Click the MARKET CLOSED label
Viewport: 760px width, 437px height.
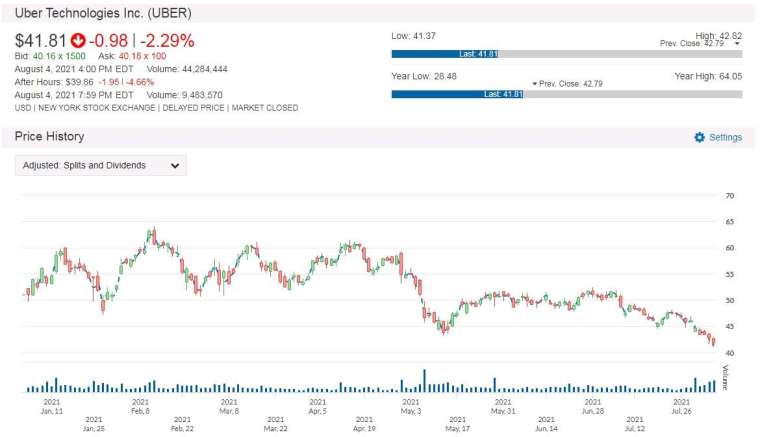265,108
